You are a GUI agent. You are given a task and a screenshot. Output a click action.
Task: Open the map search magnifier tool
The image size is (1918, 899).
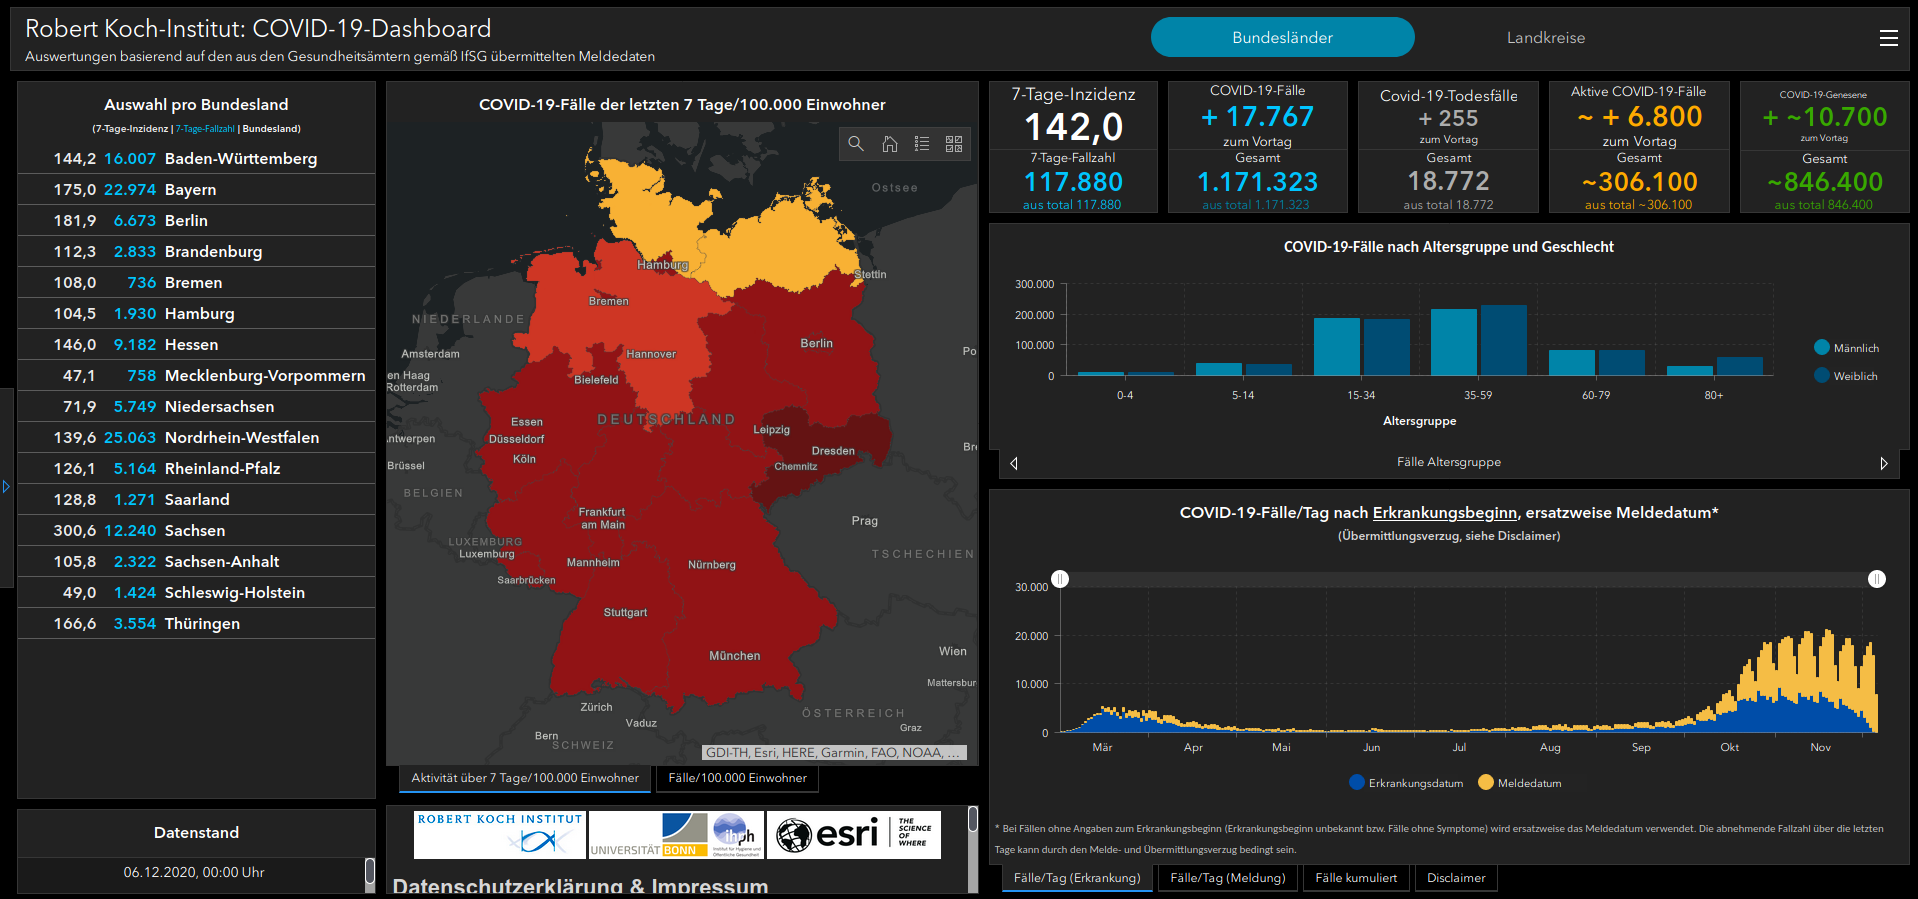point(856,144)
